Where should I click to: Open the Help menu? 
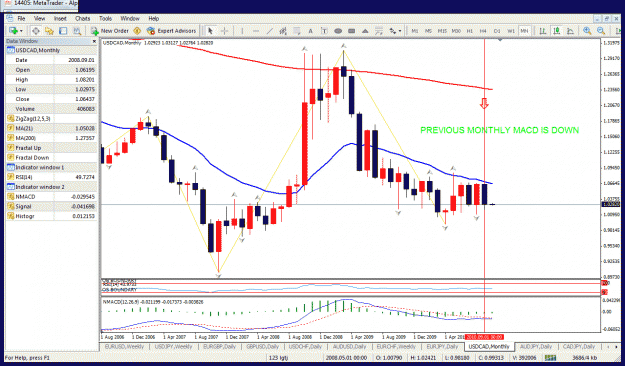(x=153, y=18)
